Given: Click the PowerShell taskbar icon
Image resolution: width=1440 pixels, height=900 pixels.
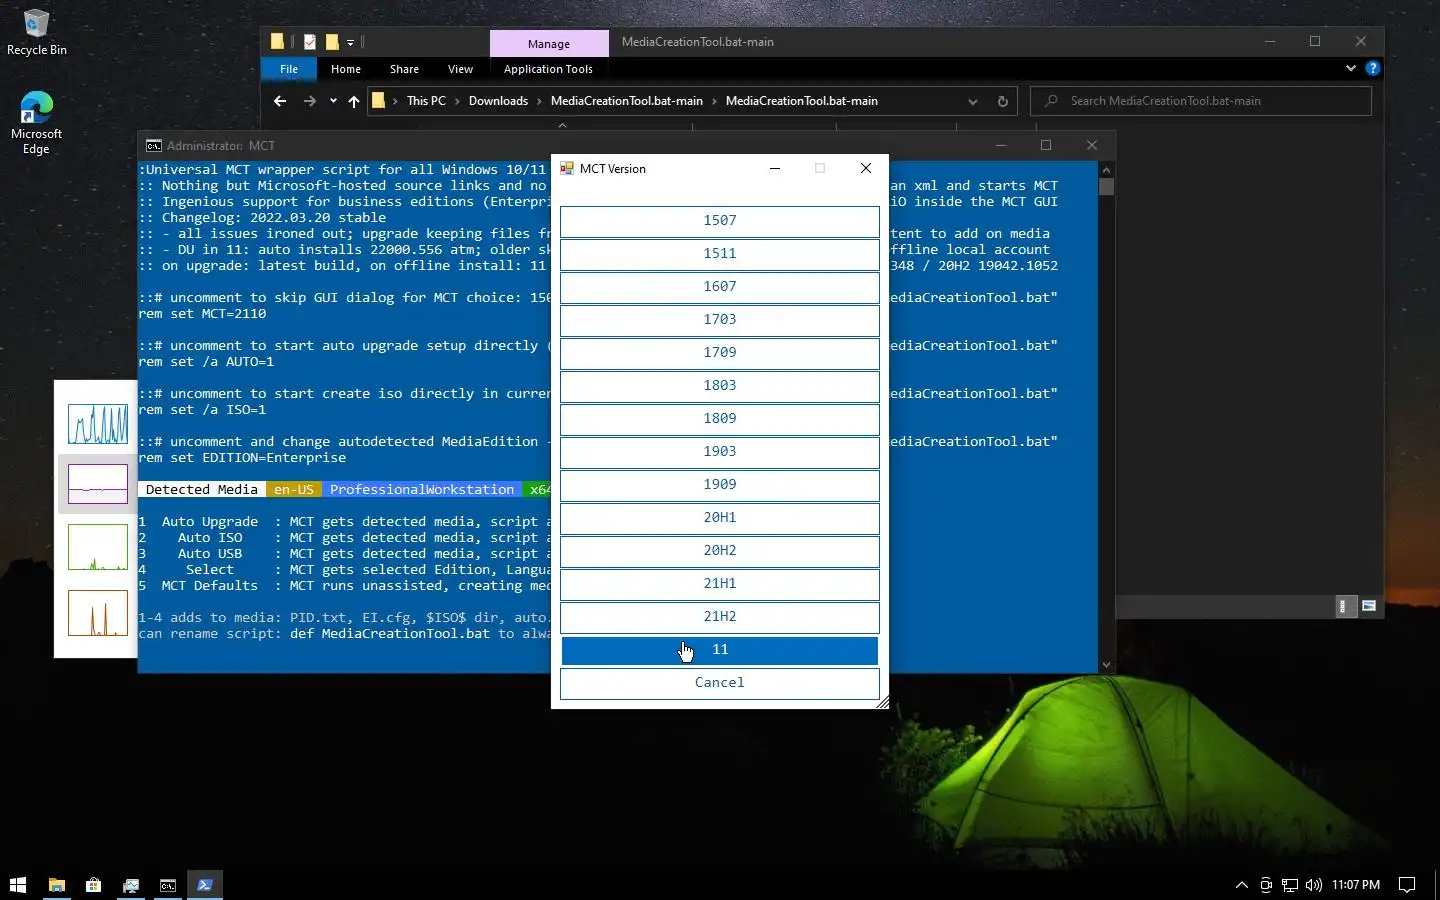Looking at the screenshot, I should coord(205,885).
